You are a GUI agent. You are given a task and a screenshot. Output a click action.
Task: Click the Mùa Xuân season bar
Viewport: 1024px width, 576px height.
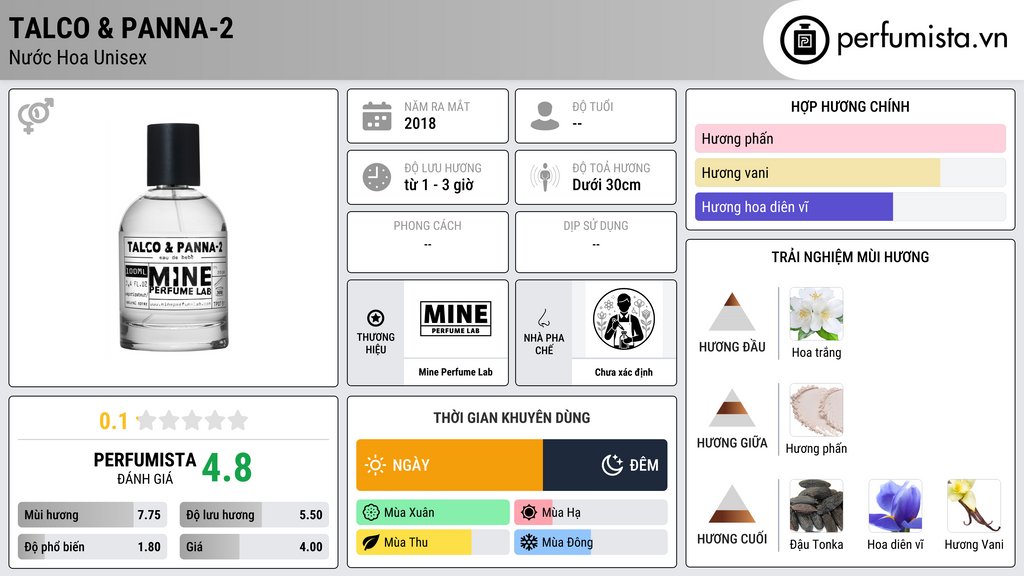click(x=433, y=513)
